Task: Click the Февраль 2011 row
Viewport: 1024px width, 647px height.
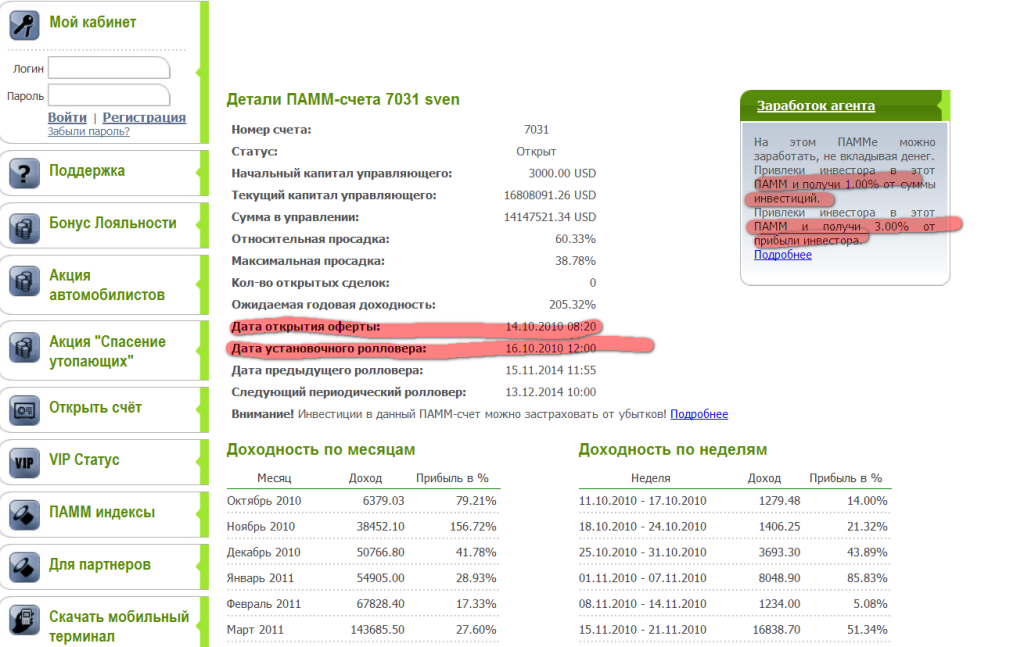Action: (363, 604)
